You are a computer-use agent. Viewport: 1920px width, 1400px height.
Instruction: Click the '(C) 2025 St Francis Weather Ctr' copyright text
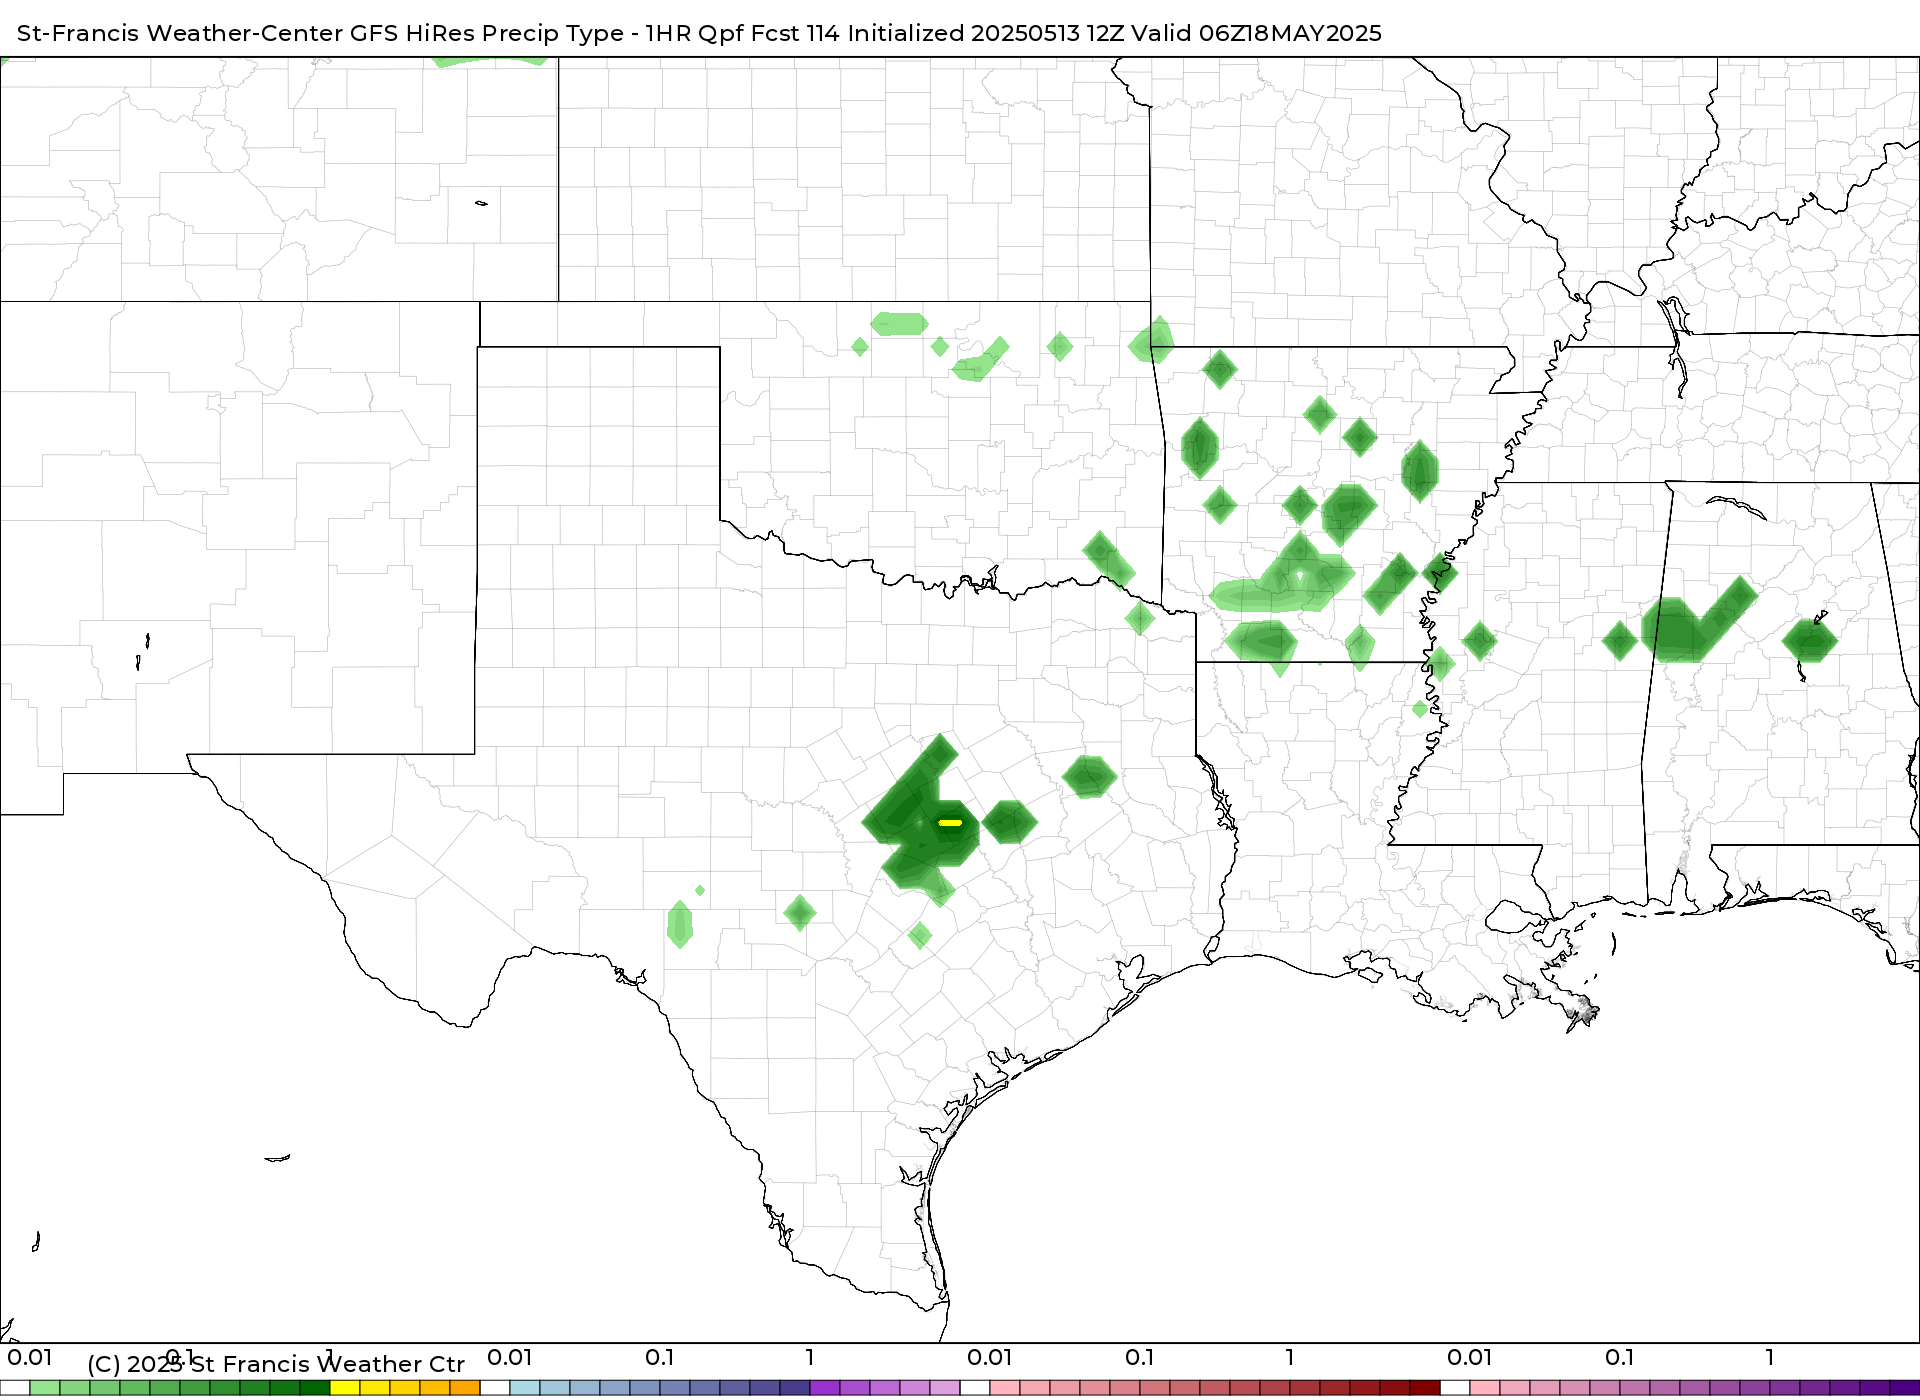[276, 1364]
